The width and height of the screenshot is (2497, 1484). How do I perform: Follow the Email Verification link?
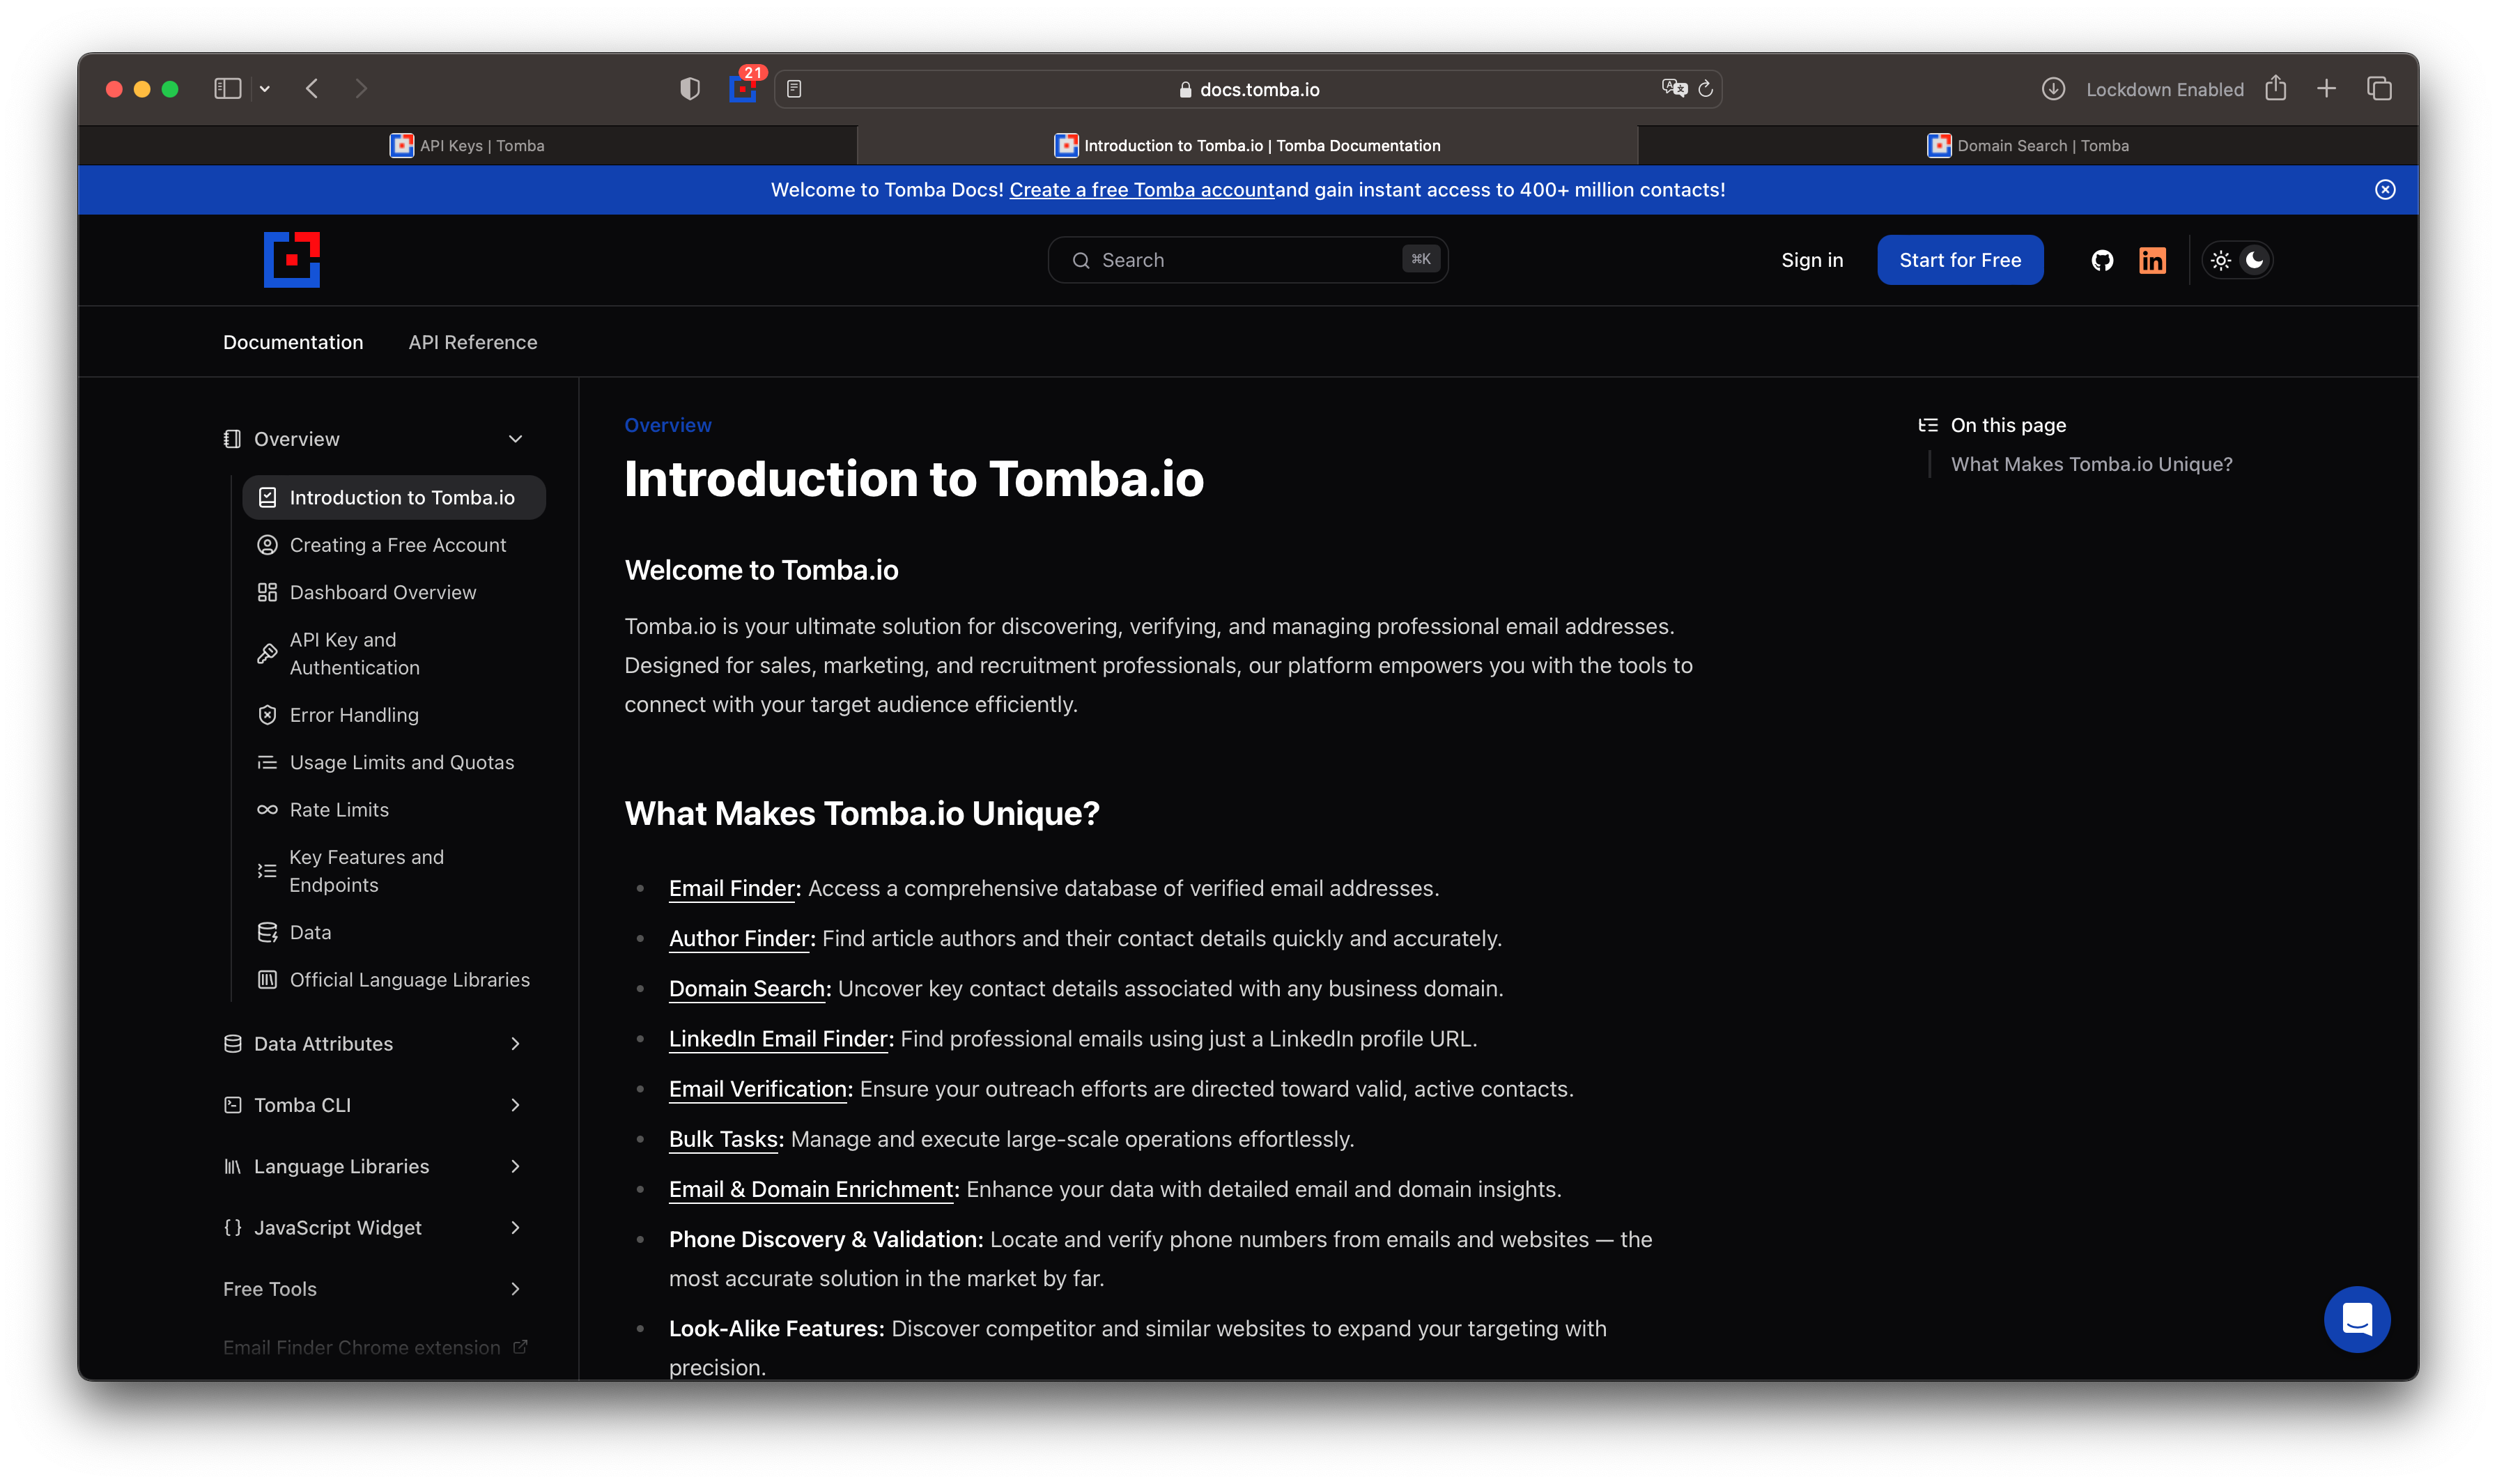[758, 1089]
